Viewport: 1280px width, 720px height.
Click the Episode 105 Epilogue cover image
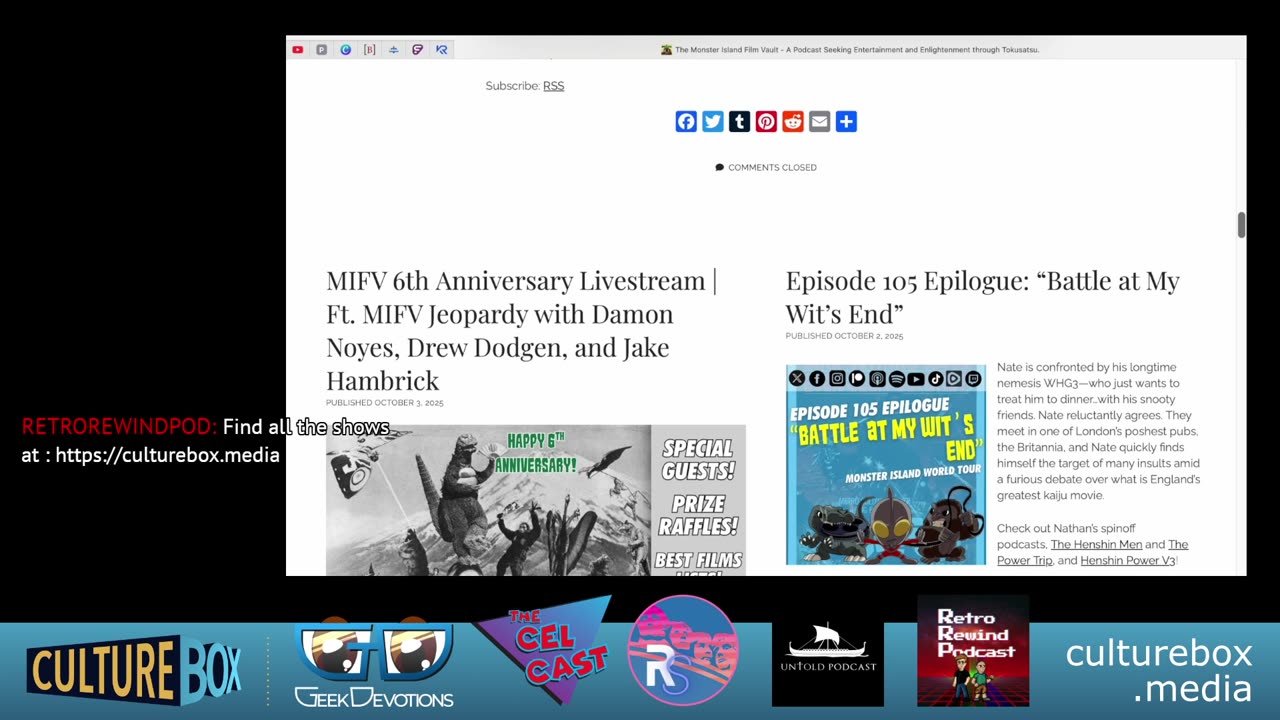tap(886, 464)
